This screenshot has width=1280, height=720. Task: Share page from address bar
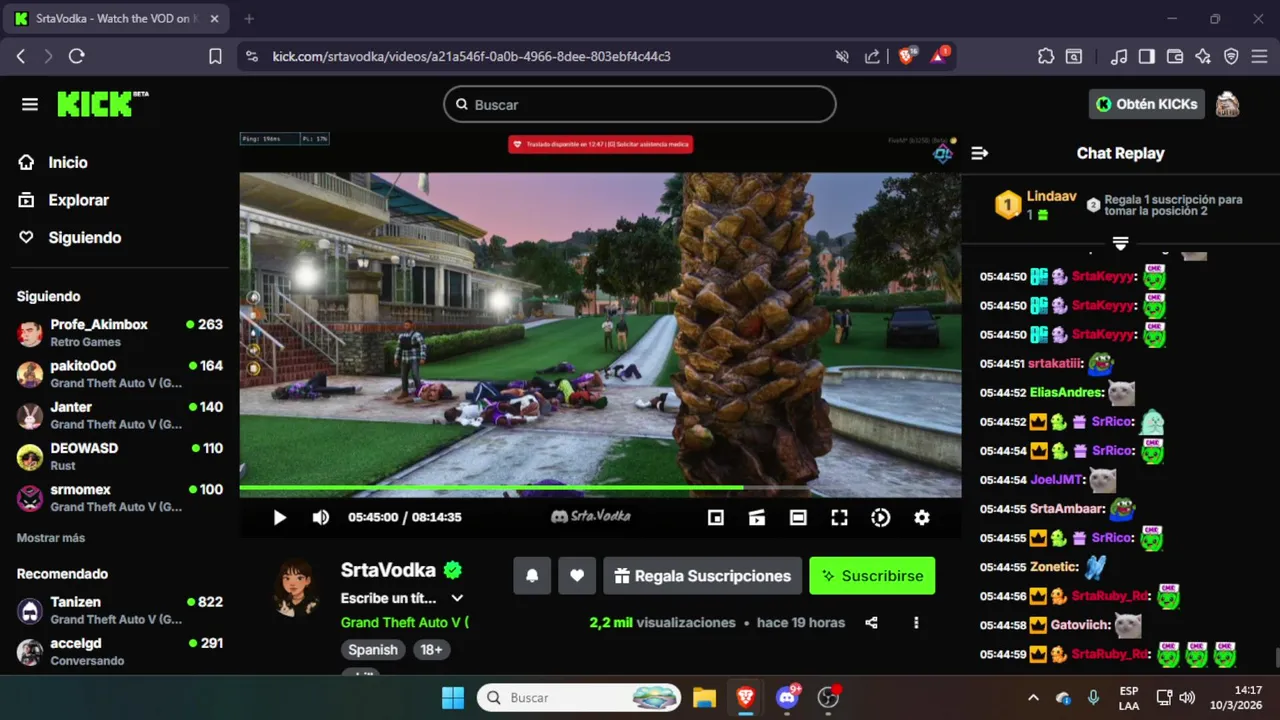coord(872,56)
